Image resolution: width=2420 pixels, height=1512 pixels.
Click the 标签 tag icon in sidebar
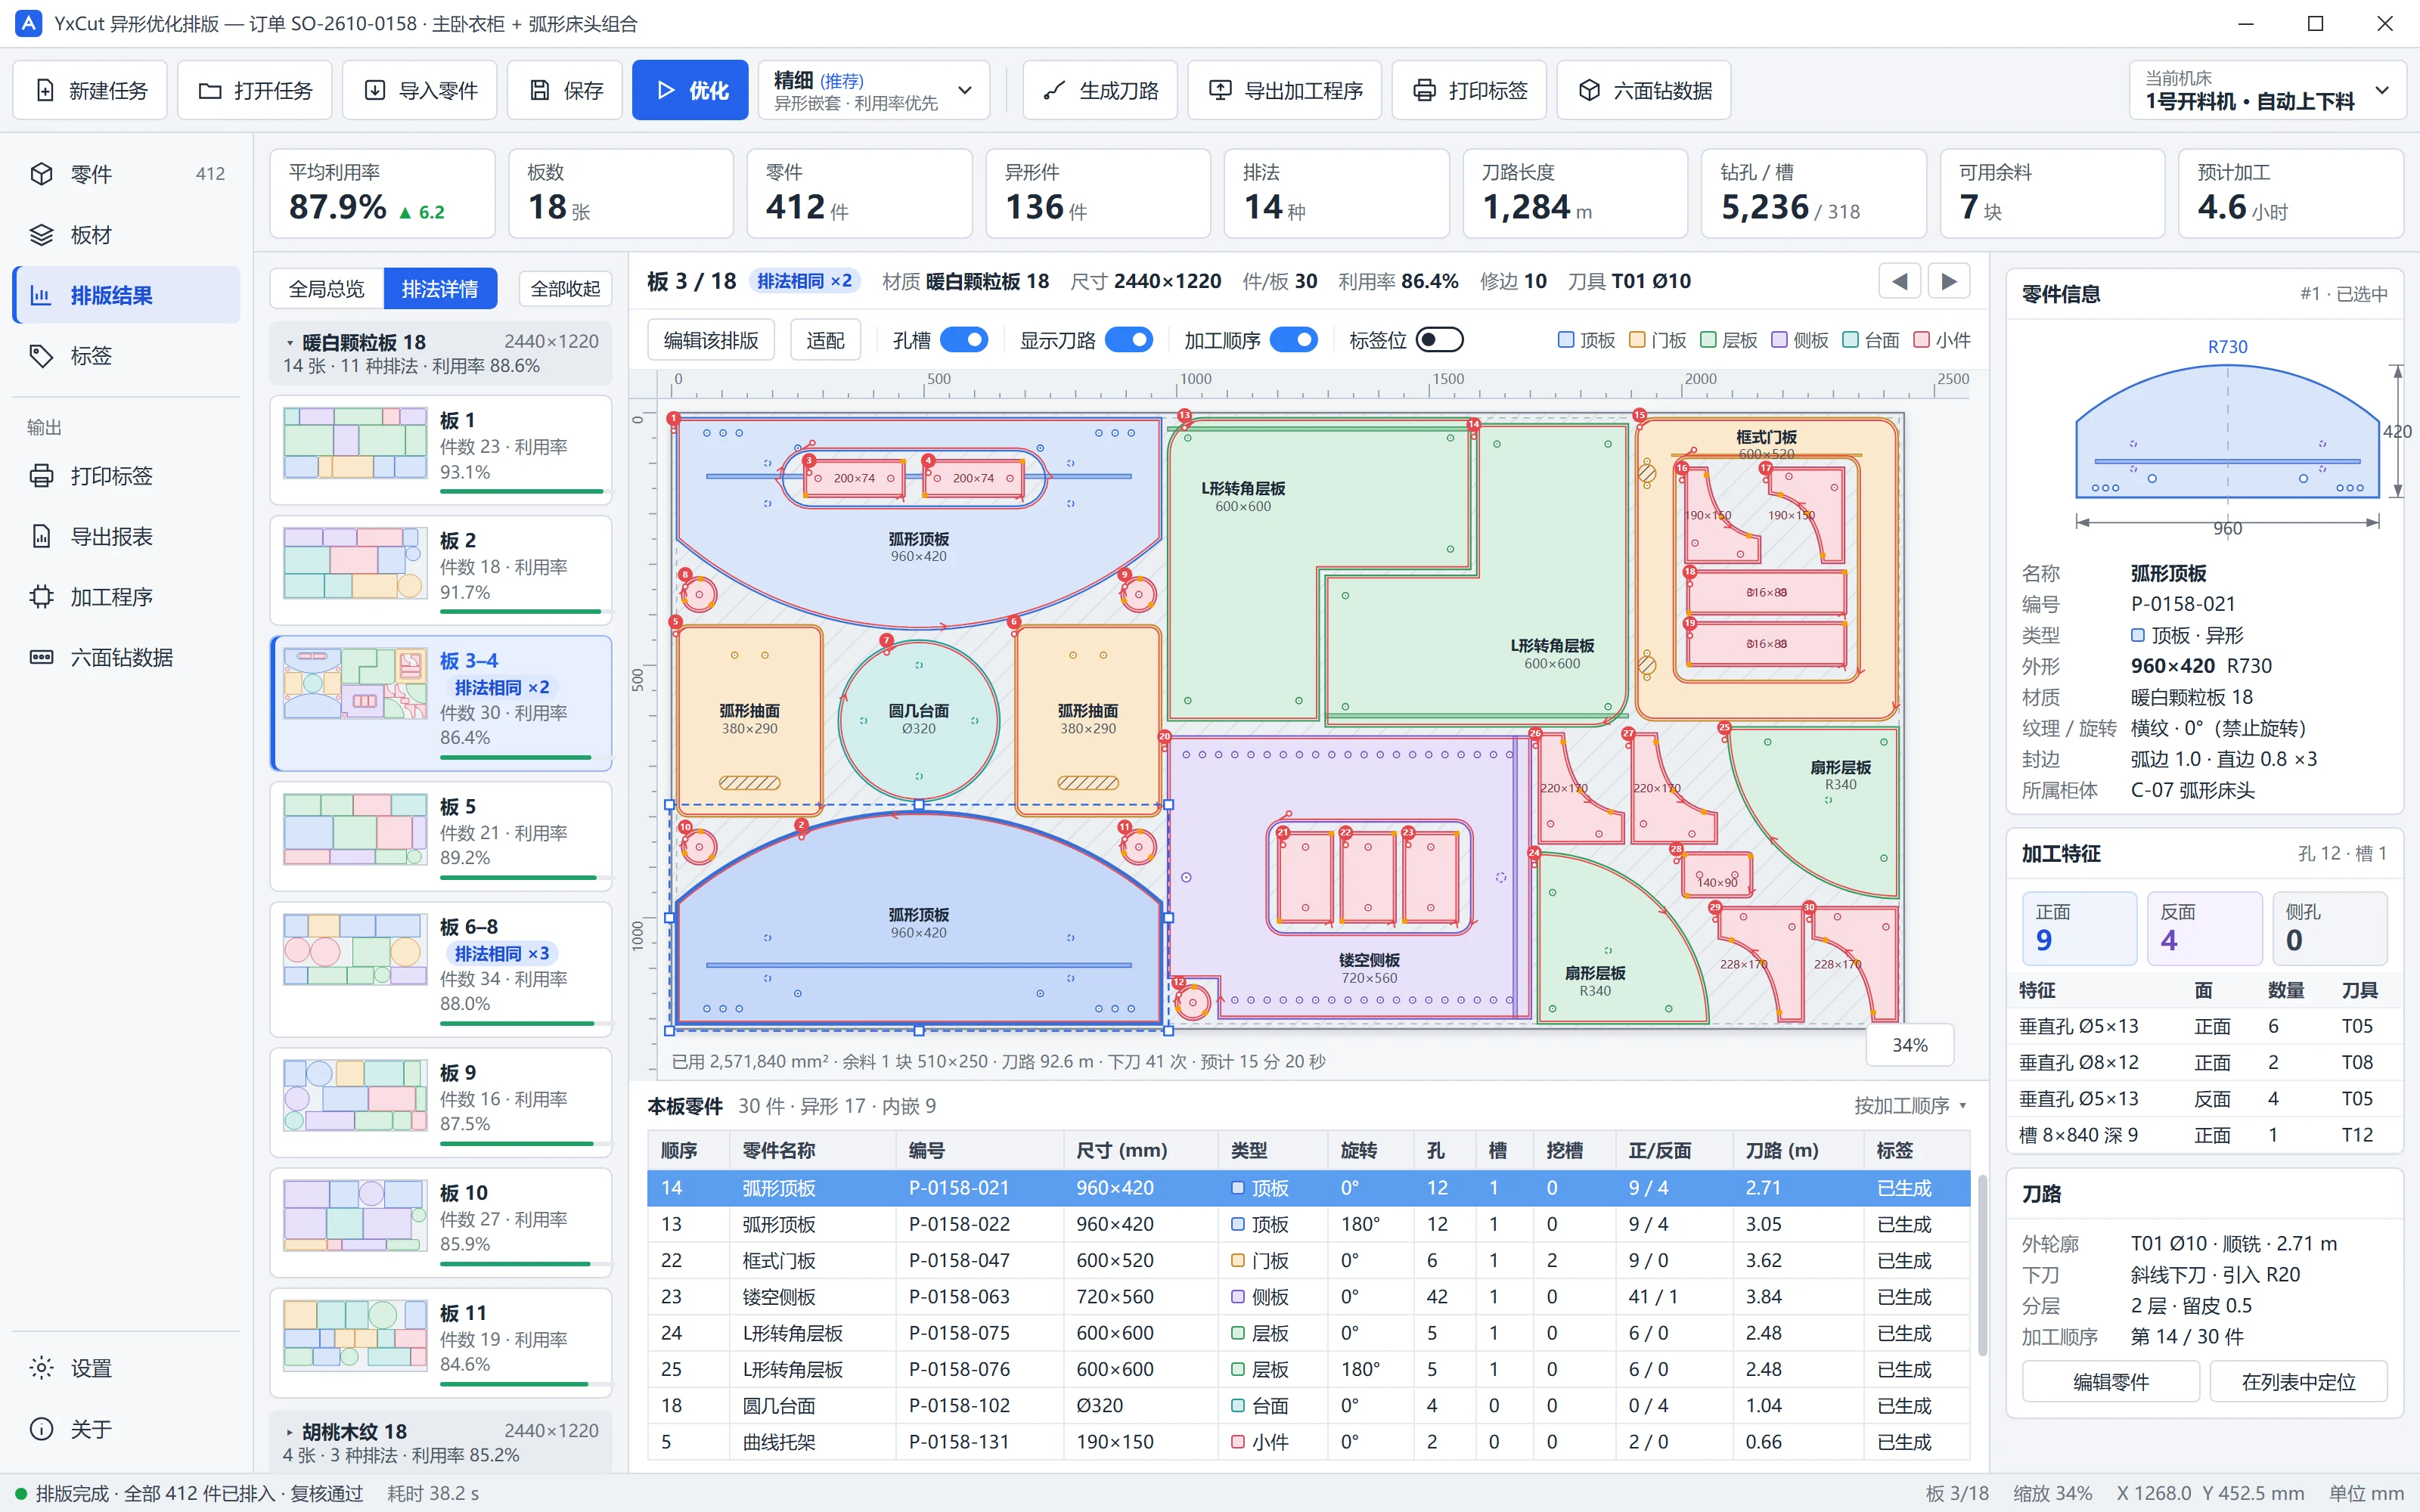(41, 356)
